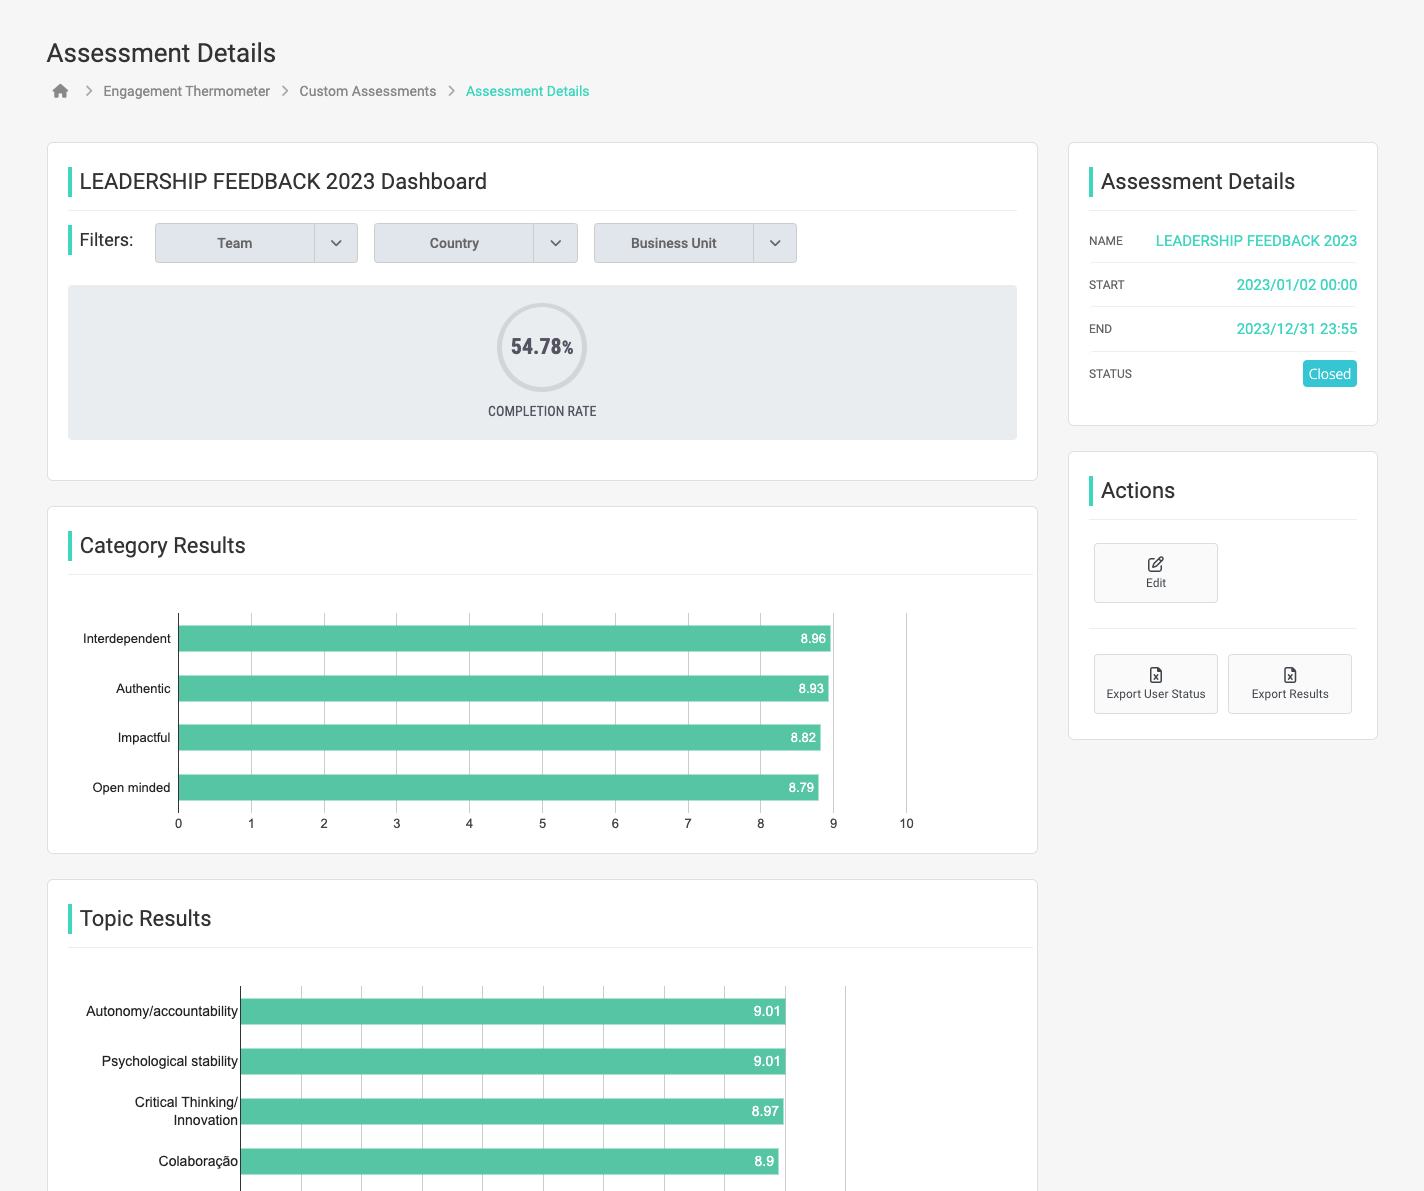Screen dimensions: 1424x1191
Task: Click the Closed status badge
Action: coord(1330,374)
